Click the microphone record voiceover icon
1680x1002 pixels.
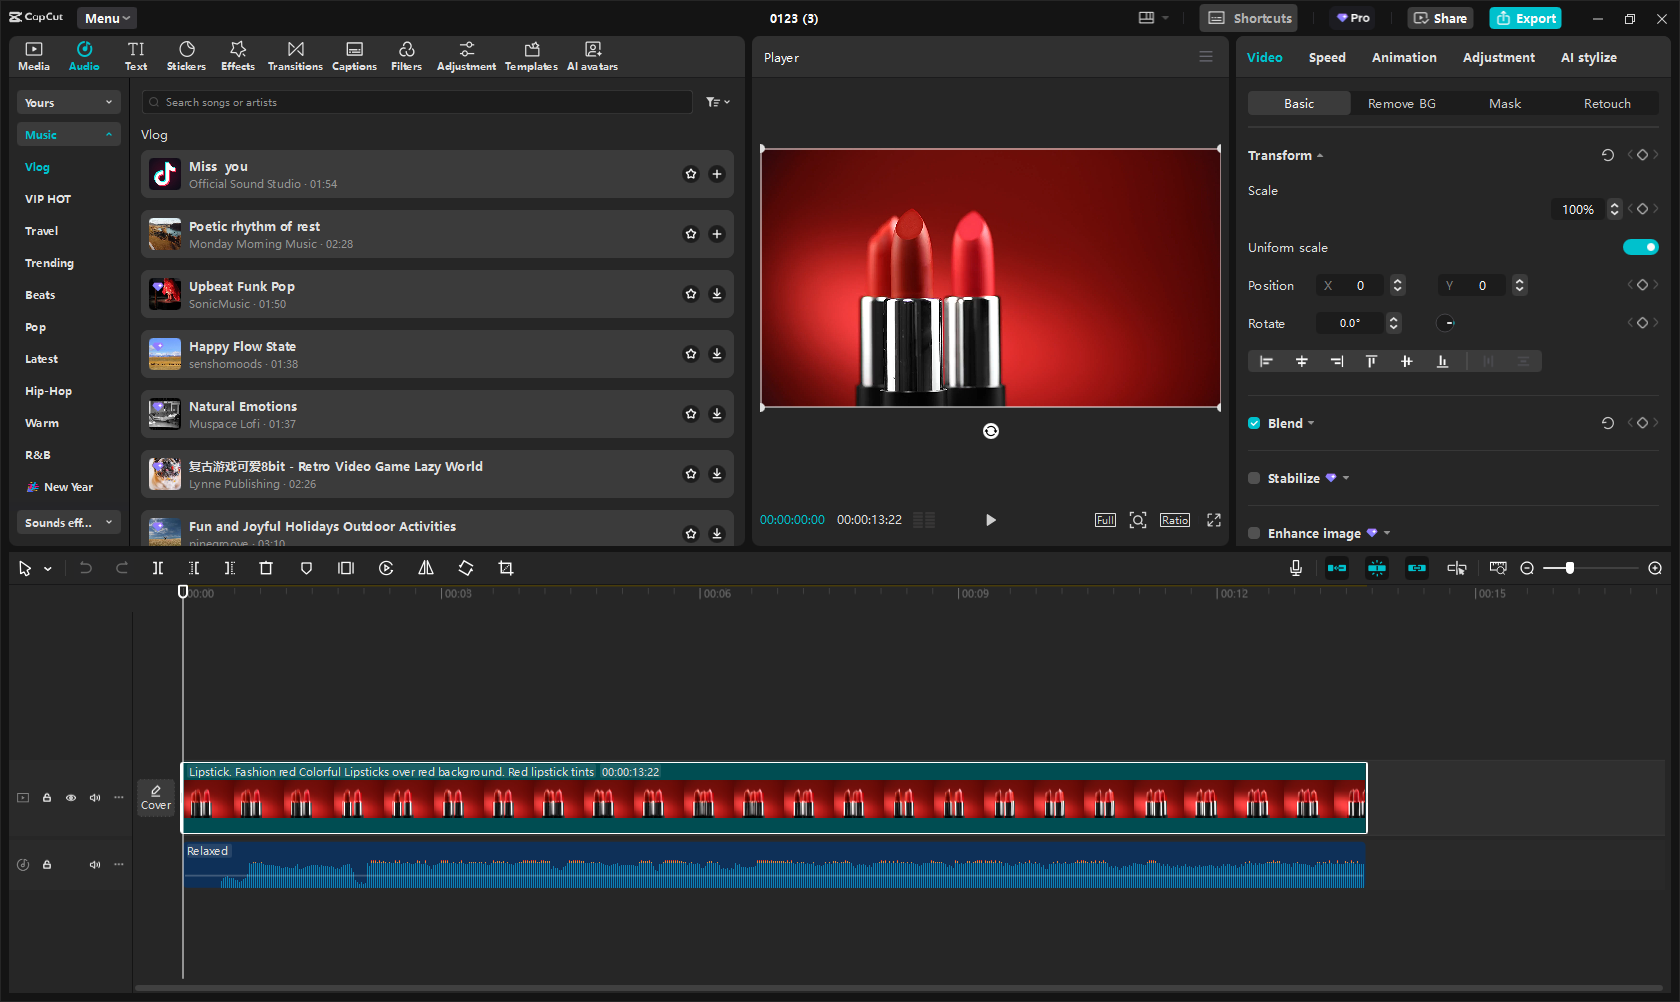1296,568
